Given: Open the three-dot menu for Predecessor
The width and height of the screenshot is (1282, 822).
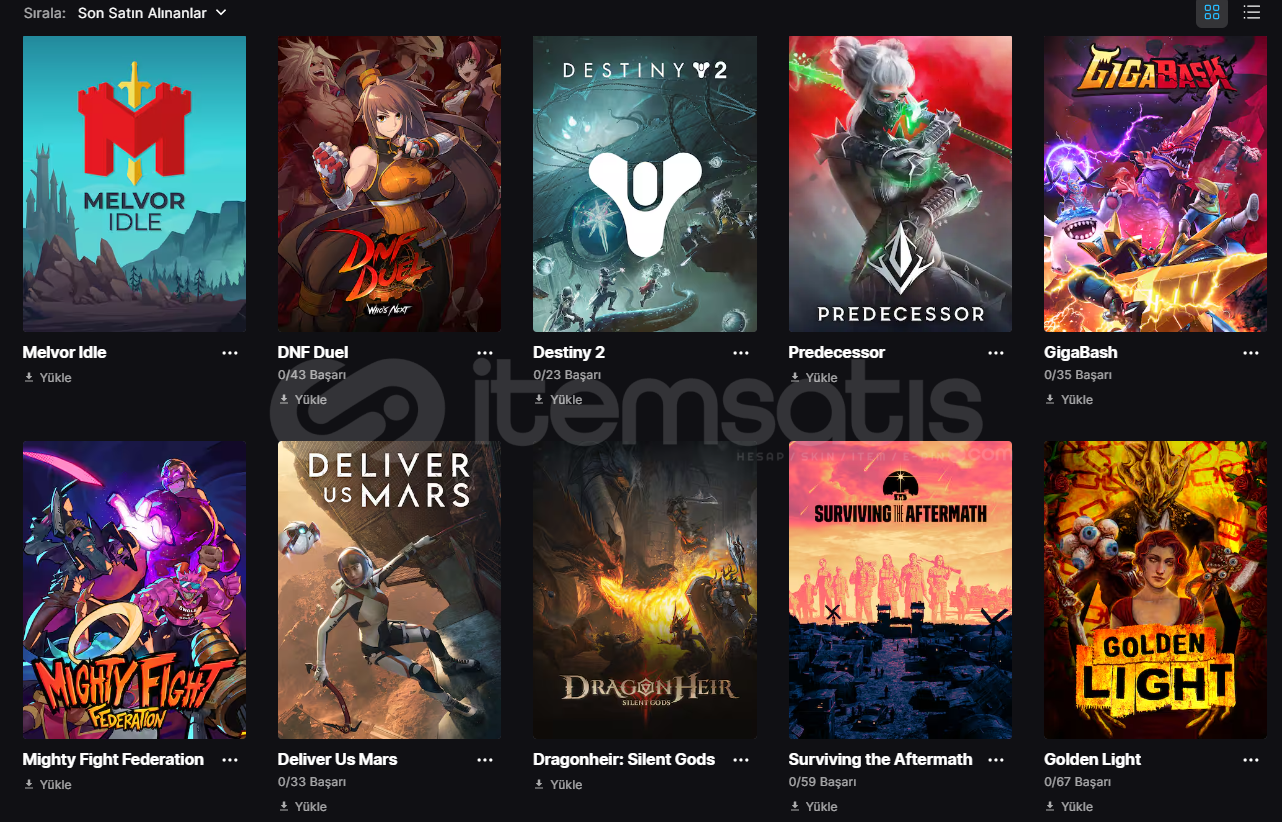Looking at the screenshot, I should (996, 353).
